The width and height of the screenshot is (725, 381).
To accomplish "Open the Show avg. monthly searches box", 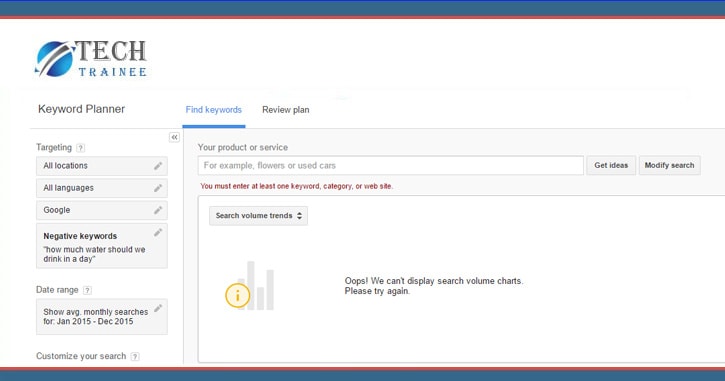I will pyautogui.click(x=102, y=317).
